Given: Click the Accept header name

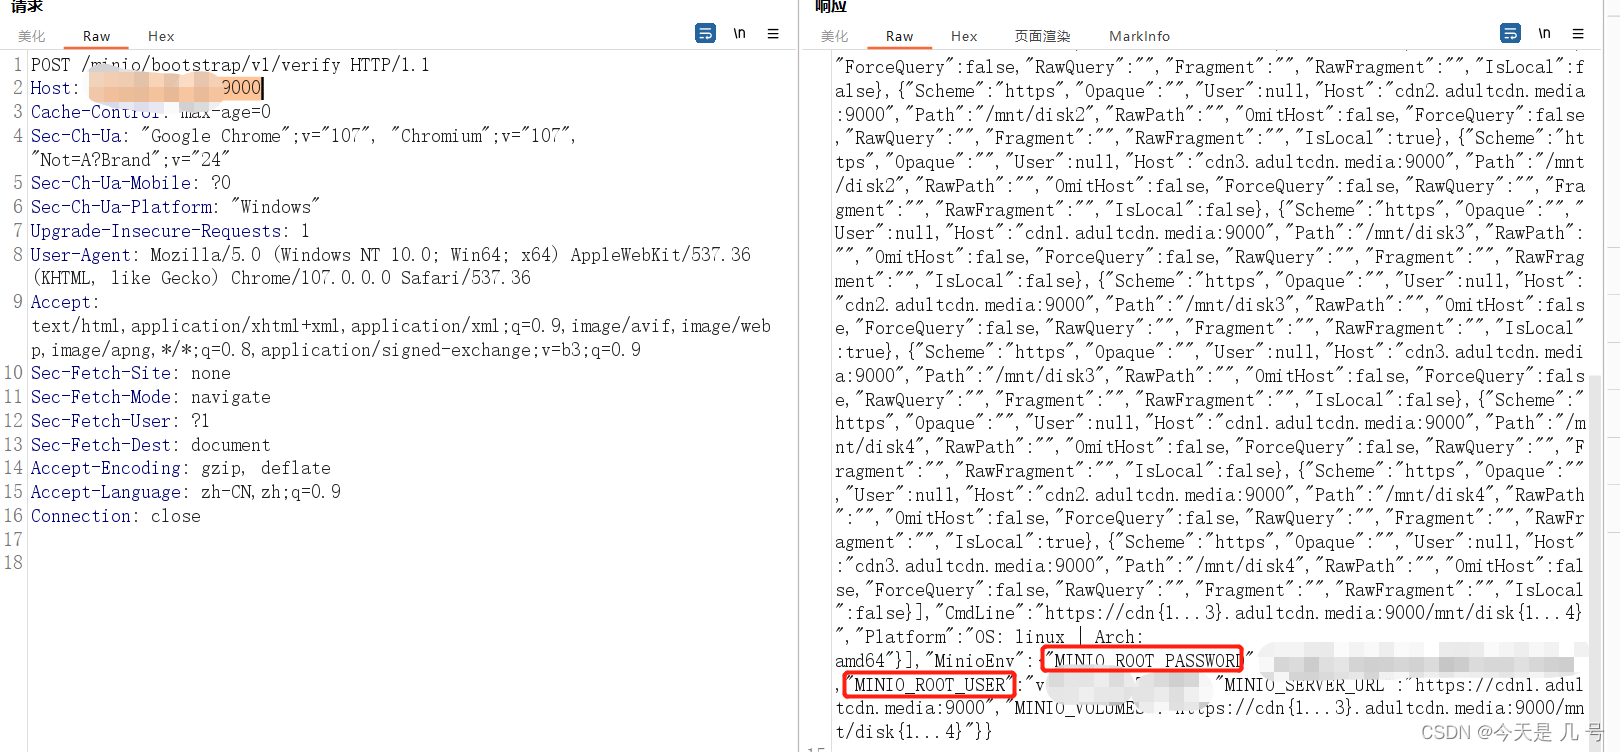Looking at the screenshot, I should pos(65,302).
